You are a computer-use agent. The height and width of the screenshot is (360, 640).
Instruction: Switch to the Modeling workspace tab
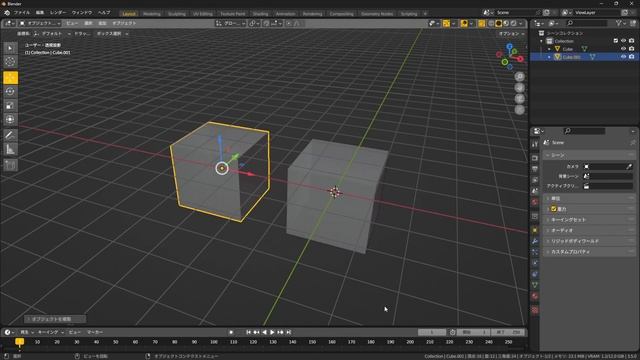click(152, 14)
